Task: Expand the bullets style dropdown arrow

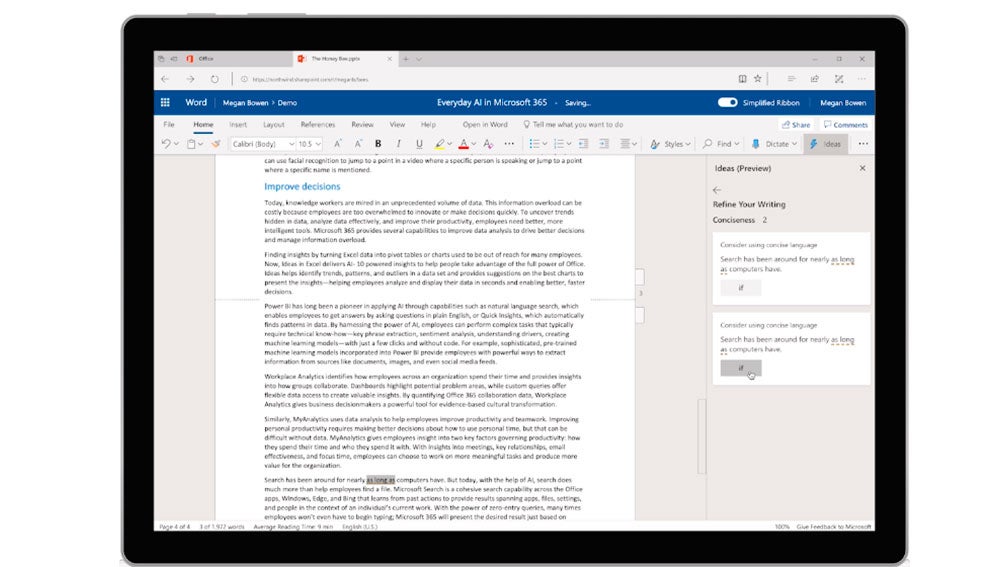Action: point(545,144)
